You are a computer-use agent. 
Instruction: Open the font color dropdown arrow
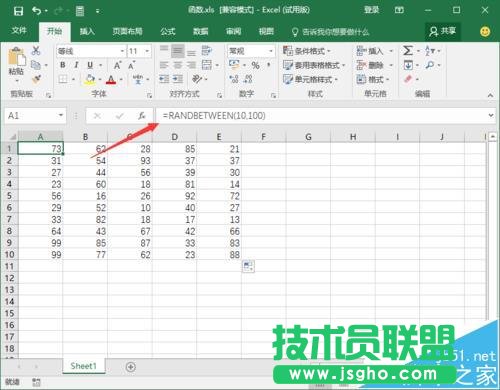(x=121, y=80)
